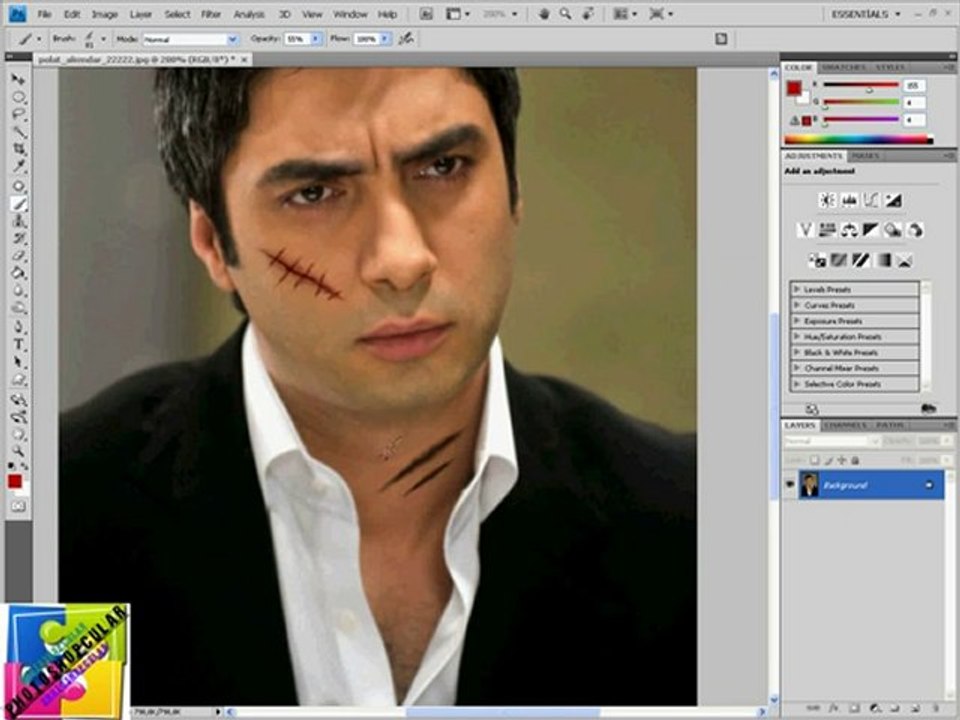Add a Levels adjustment from the Adjustments panel
The height and width of the screenshot is (720, 960).
(849, 200)
